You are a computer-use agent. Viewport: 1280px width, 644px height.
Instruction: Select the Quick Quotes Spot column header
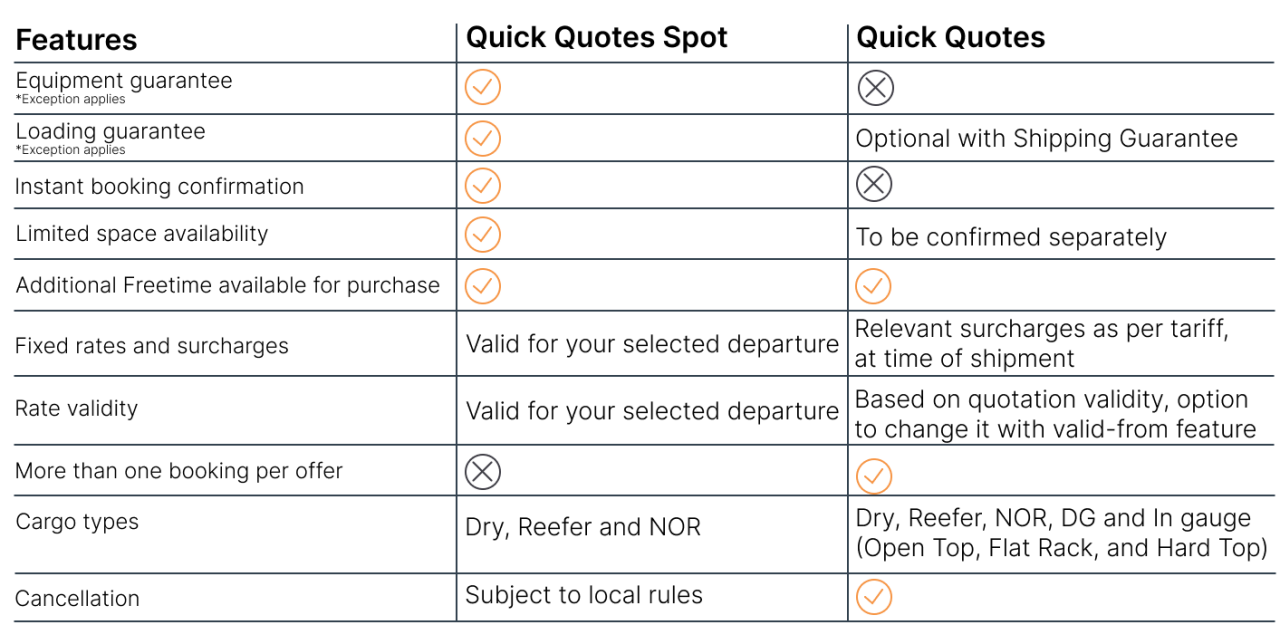pyautogui.click(x=597, y=38)
